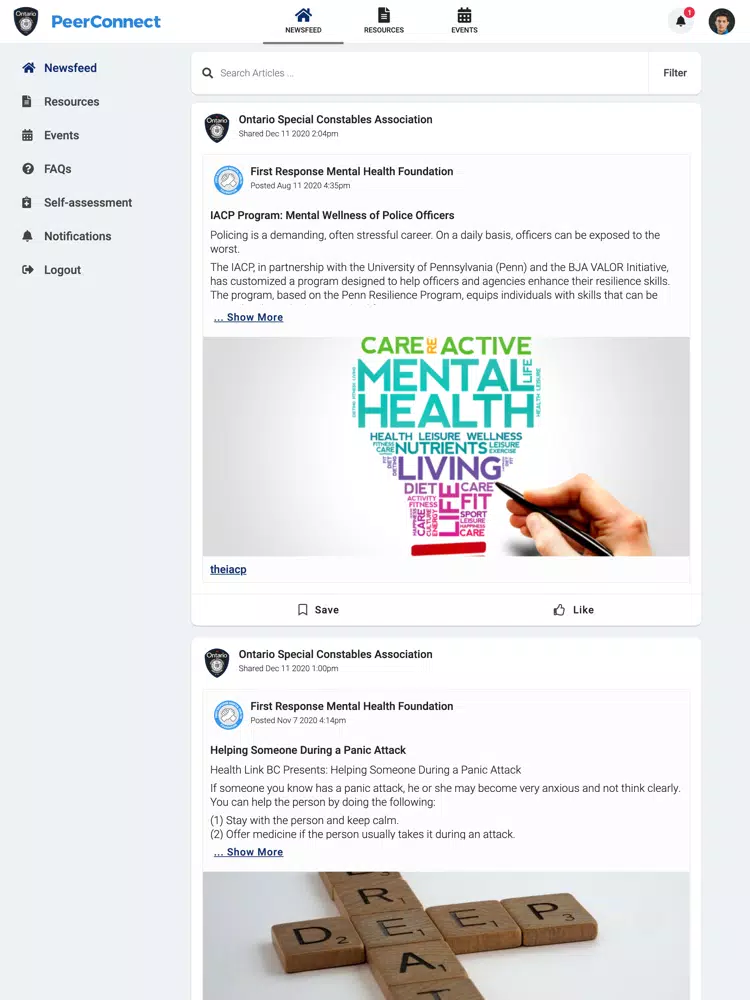Open the notifications bell in the header
The image size is (750, 1000).
coord(680,21)
